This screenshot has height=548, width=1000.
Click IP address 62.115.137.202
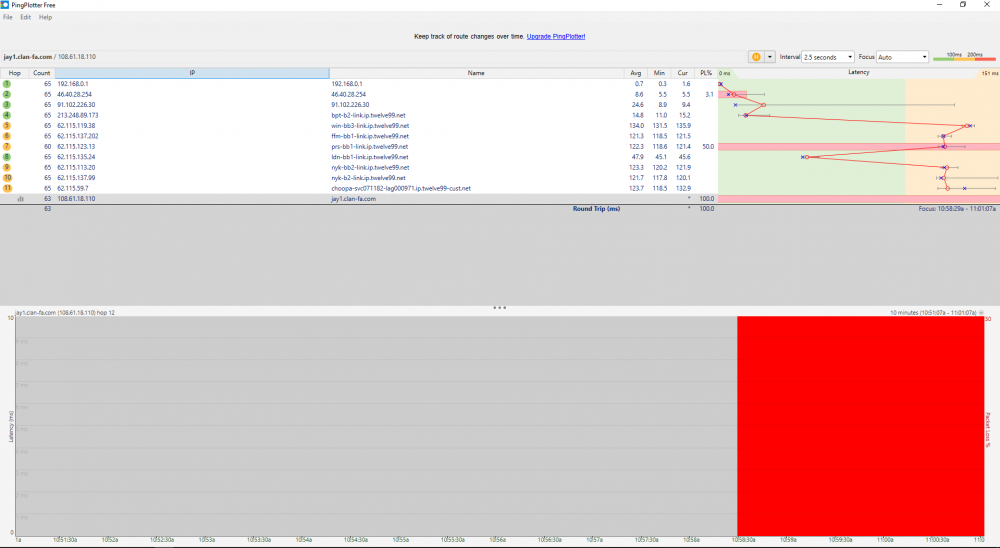pos(78,136)
